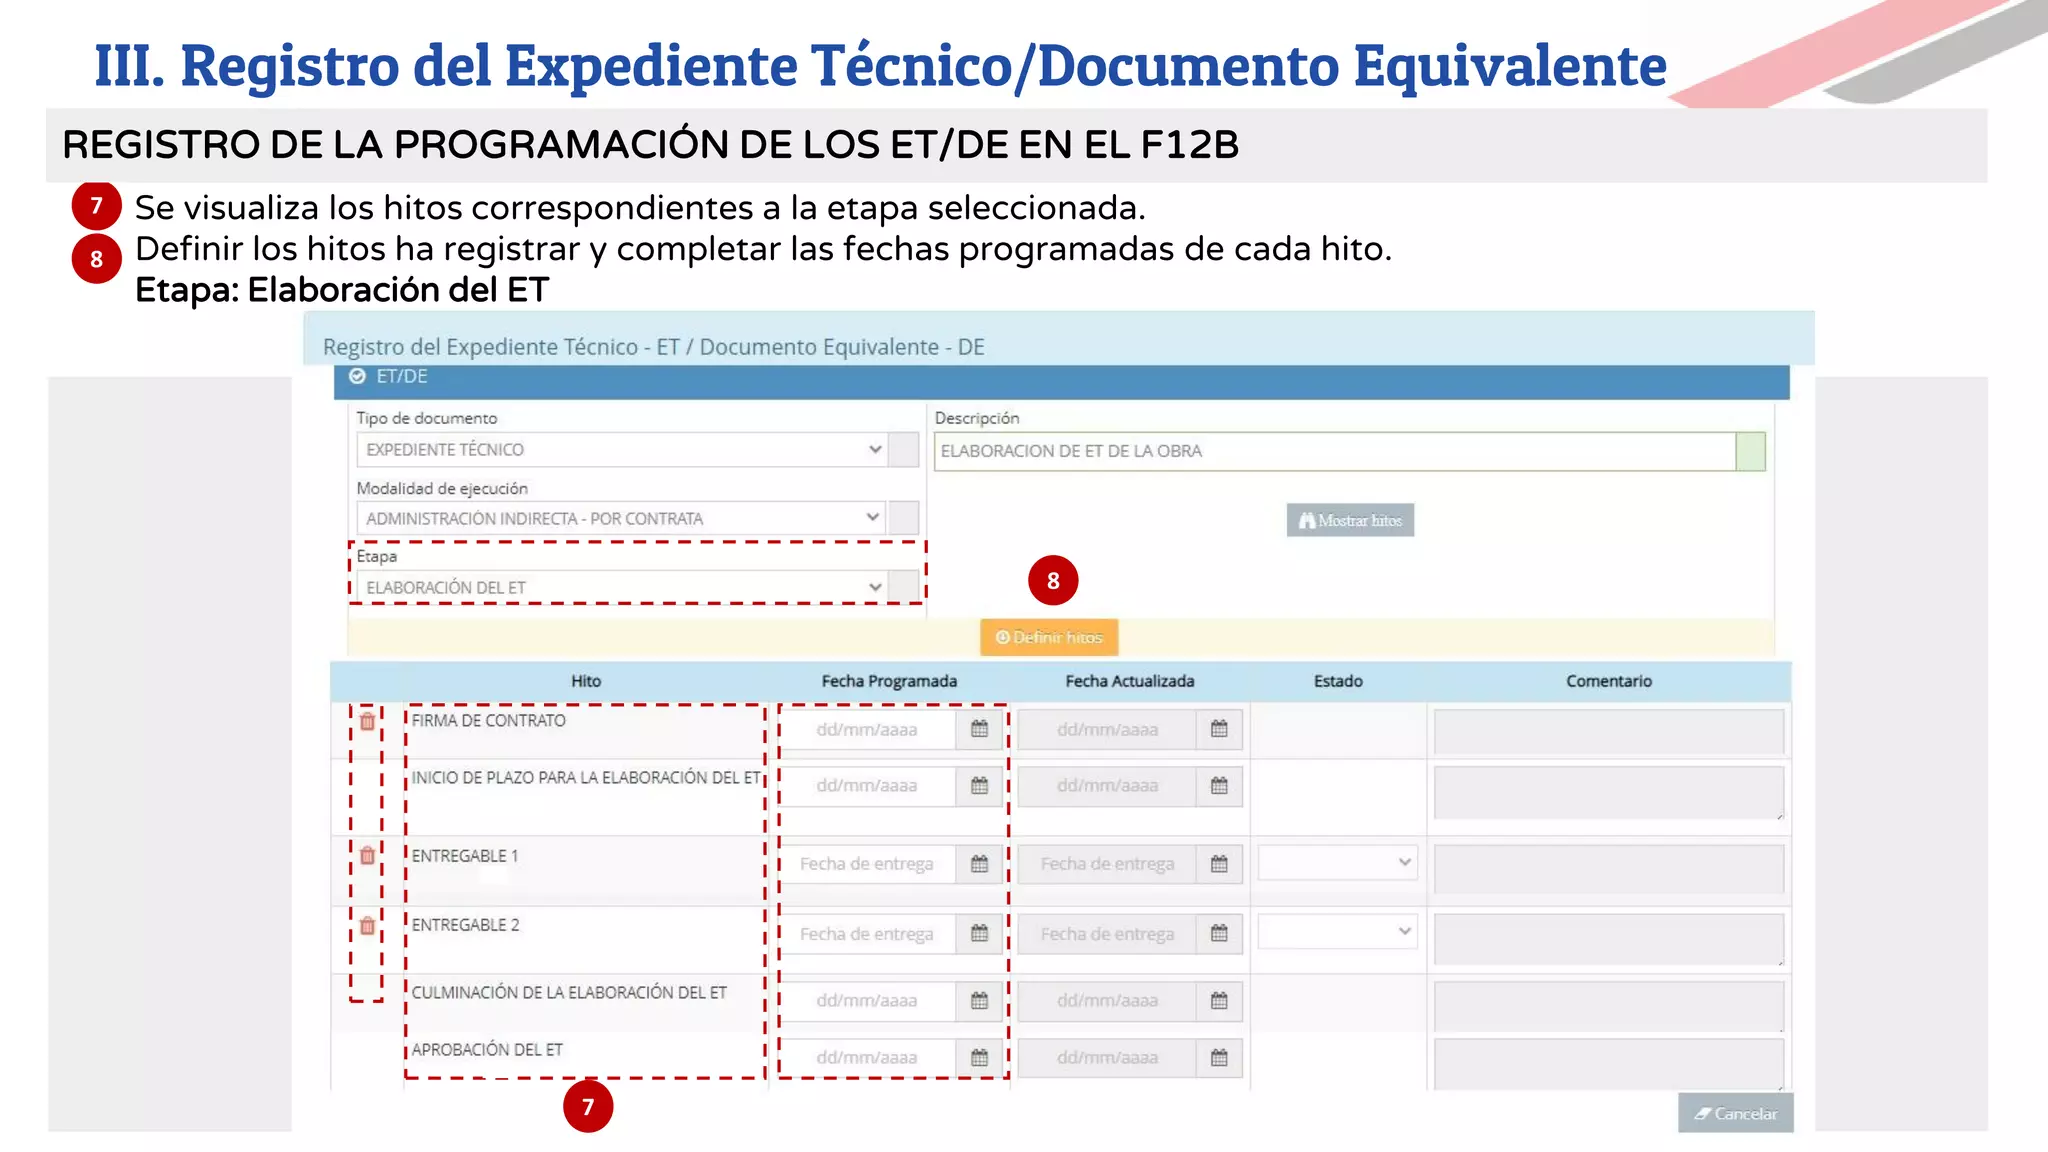Select Estado dropdown for ENTREGABLE 2
Screen dimensions: 2048x1152
tap(1337, 931)
